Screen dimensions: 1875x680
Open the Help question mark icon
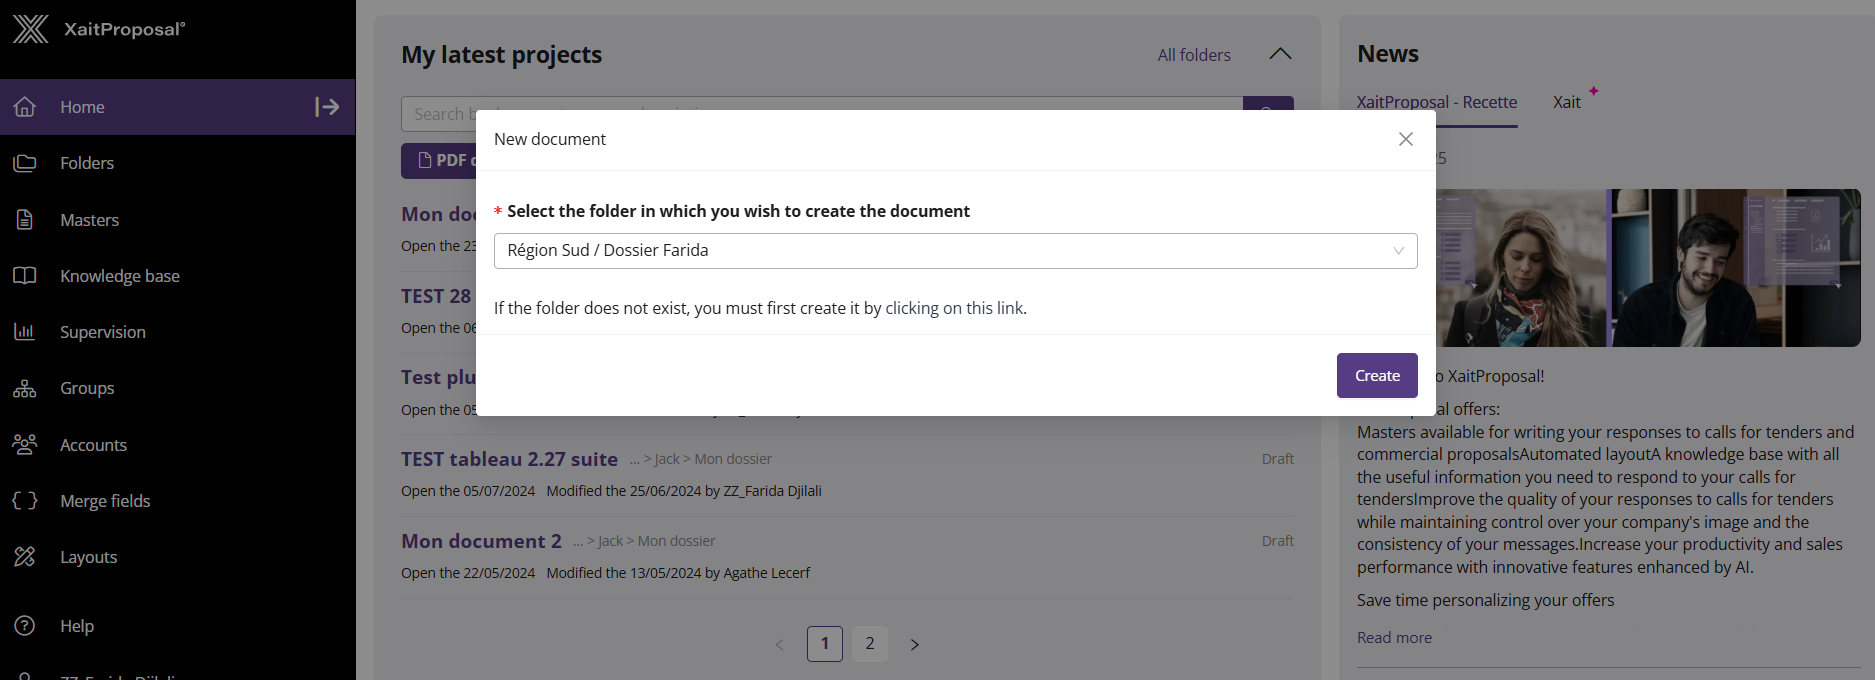(25, 626)
